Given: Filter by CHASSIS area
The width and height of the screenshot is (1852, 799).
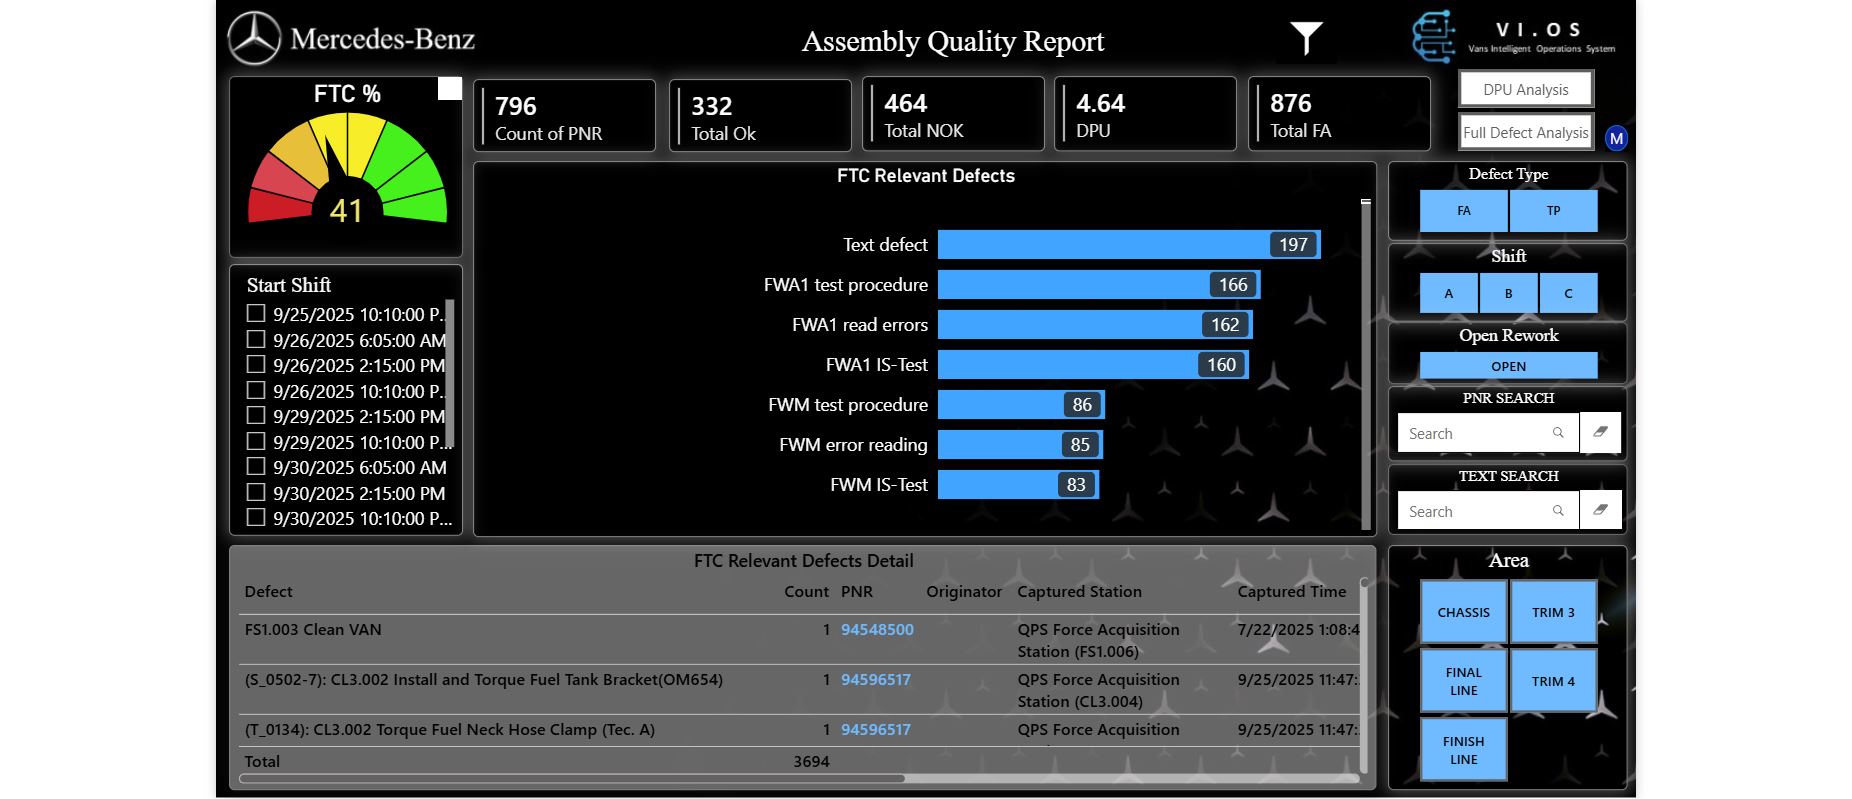Looking at the screenshot, I should [1463, 612].
